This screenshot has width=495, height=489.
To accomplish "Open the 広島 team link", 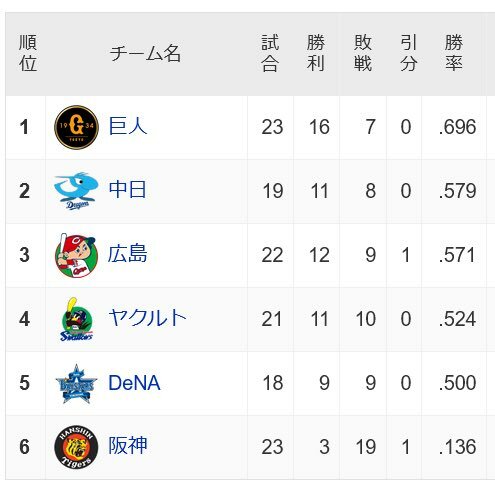I will (127, 254).
